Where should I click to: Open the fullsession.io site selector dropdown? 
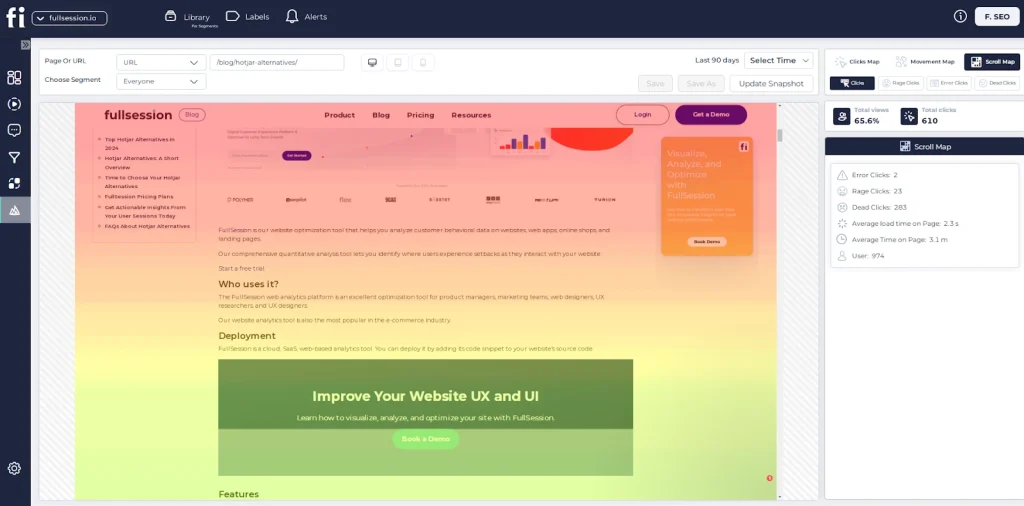[x=69, y=18]
